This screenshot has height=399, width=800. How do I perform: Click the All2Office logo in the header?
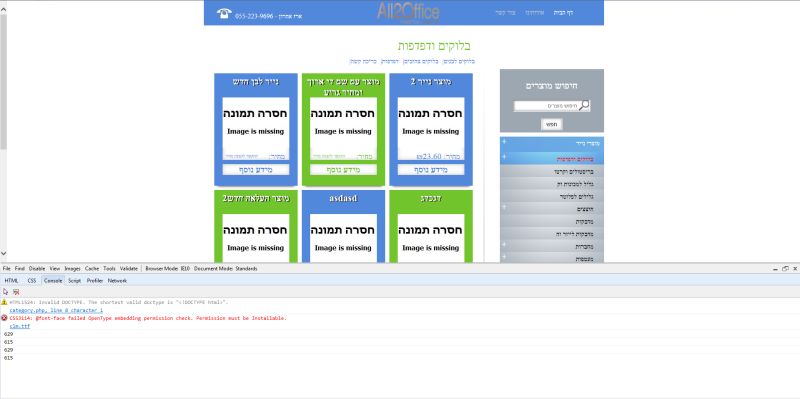point(408,12)
